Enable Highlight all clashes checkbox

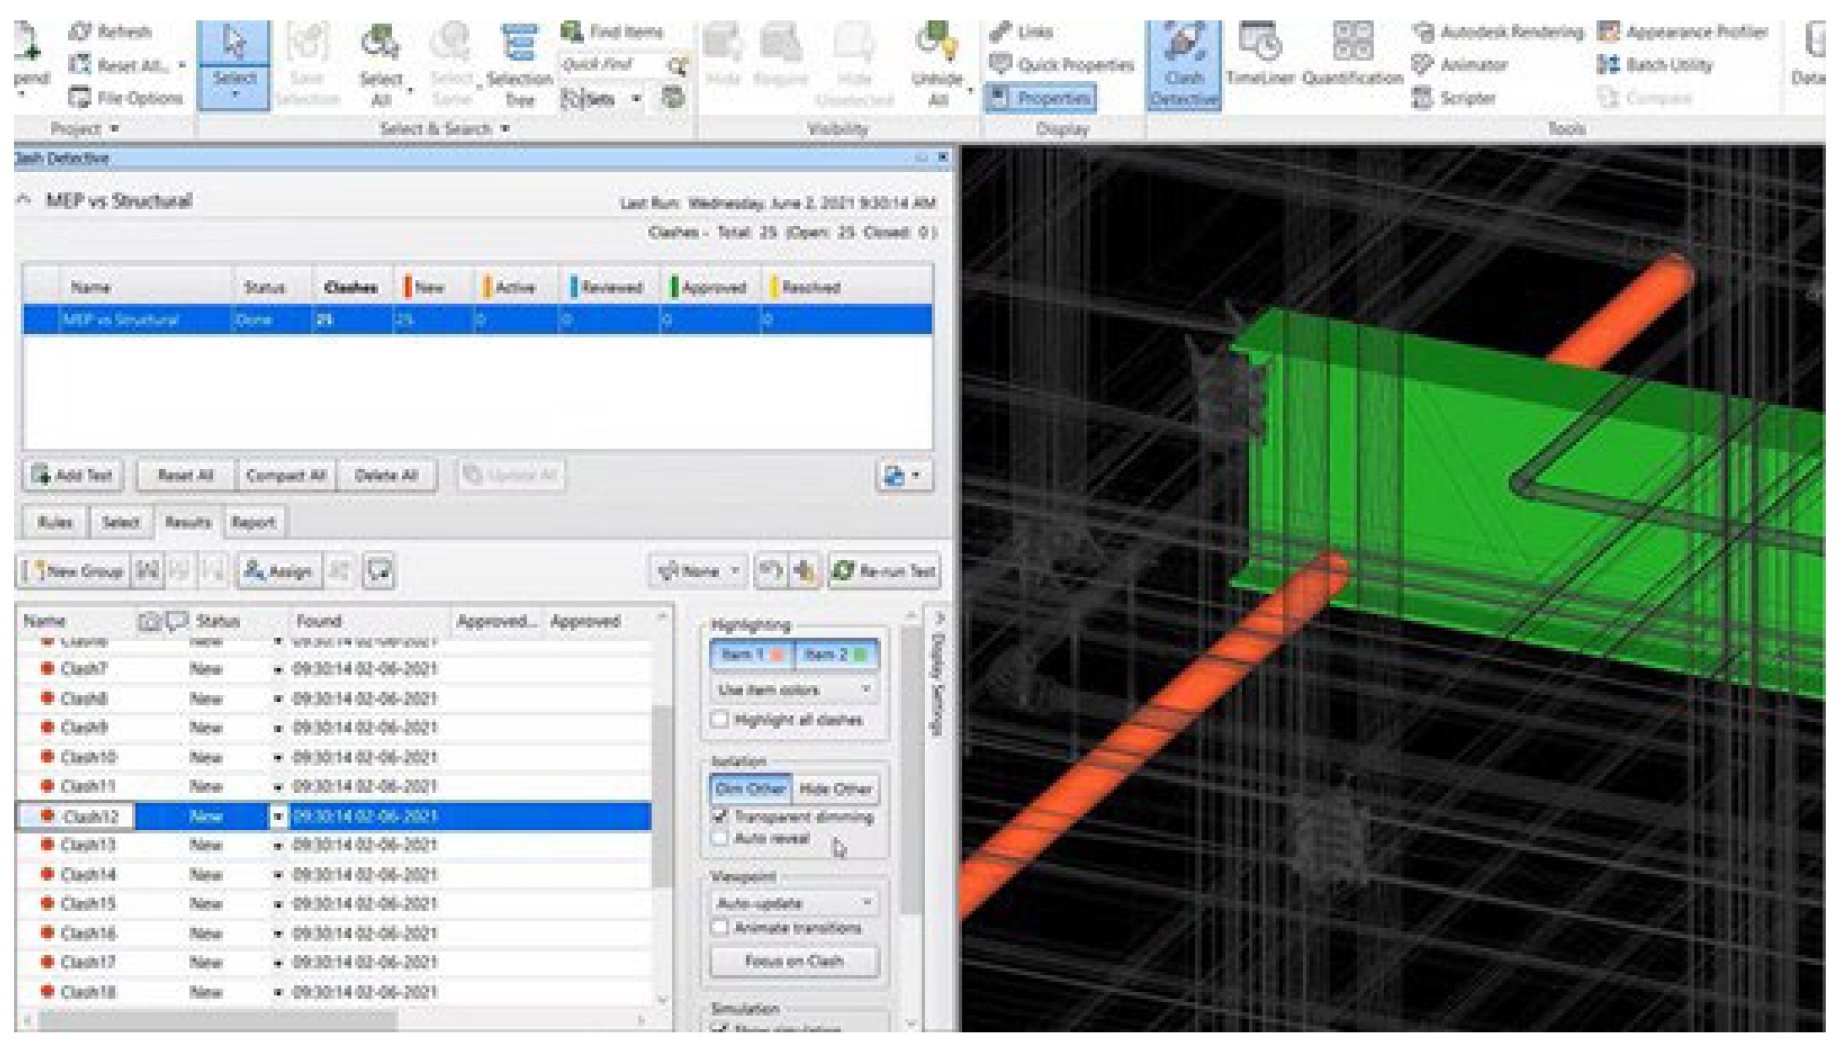click(720, 720)
